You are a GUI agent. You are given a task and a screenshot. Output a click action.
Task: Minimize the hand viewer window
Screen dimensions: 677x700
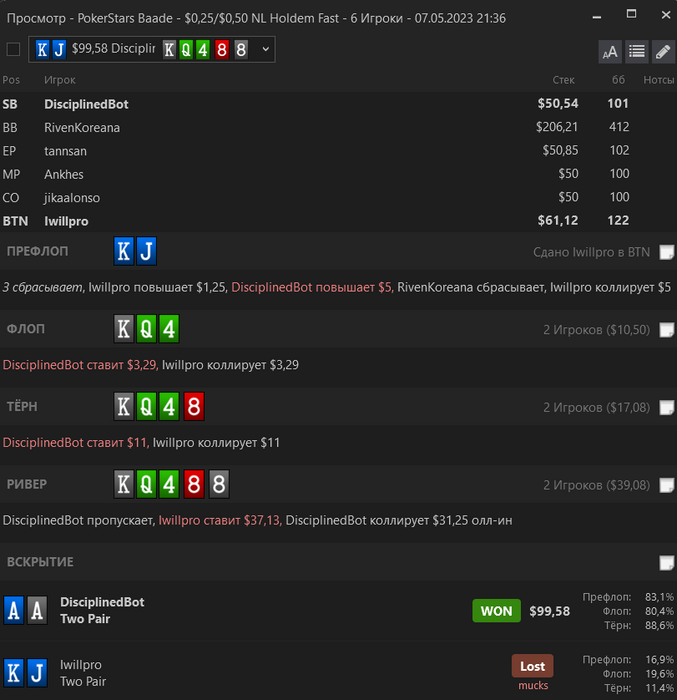(x=597, y=16)
